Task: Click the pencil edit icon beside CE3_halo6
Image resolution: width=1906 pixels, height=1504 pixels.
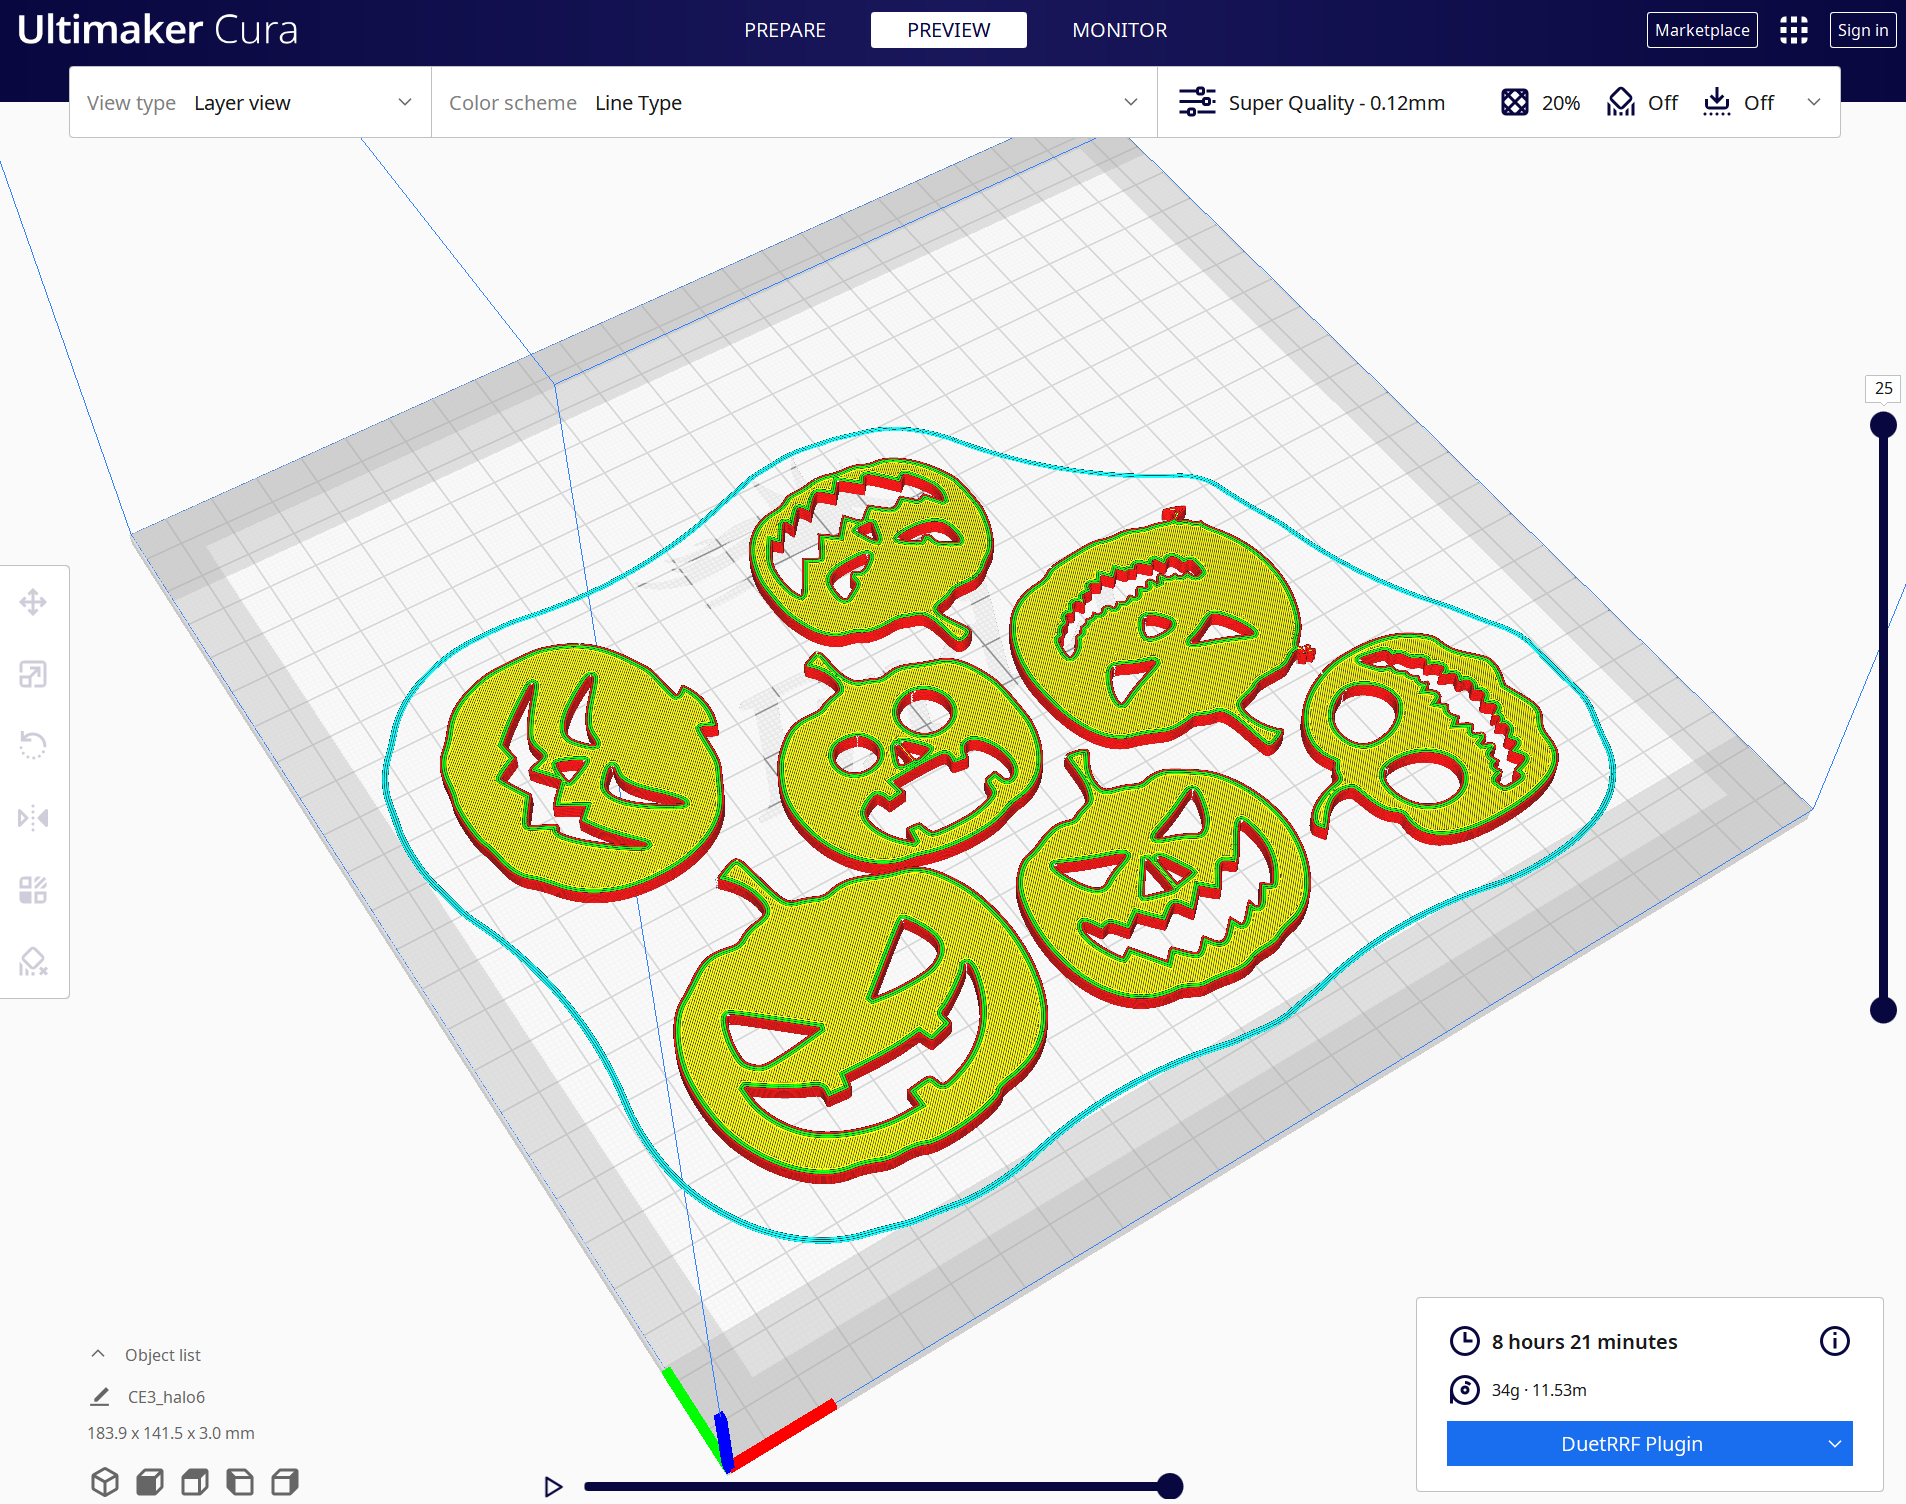Action: pyautogui.click(x=100, y=1396)
